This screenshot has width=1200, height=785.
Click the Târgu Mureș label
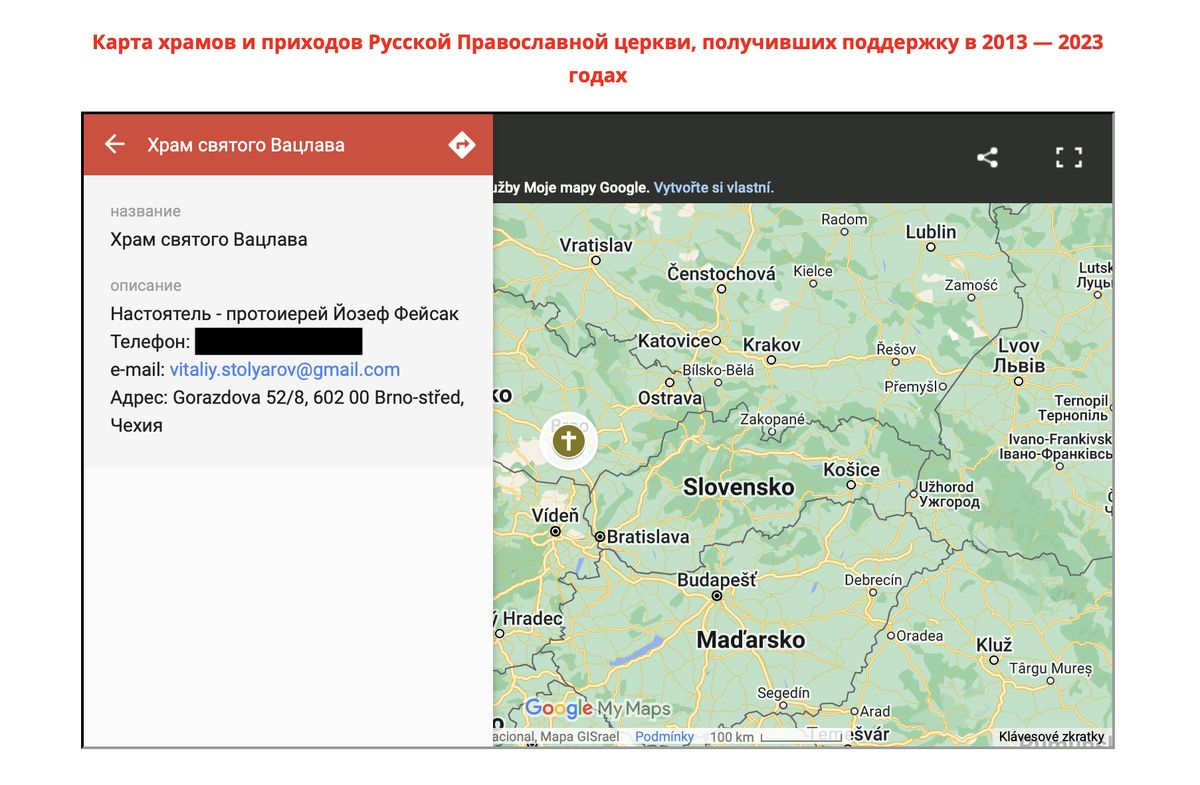pyautogui.click(x=1050, y=668)
